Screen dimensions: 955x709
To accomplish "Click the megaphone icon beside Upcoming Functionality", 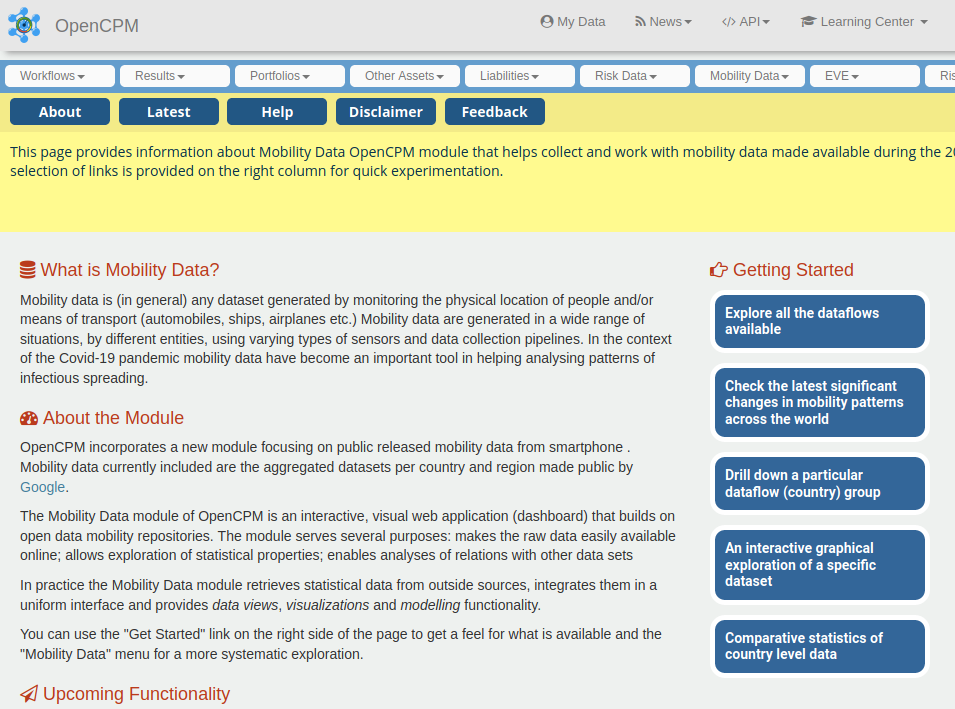I will point(27,693).
